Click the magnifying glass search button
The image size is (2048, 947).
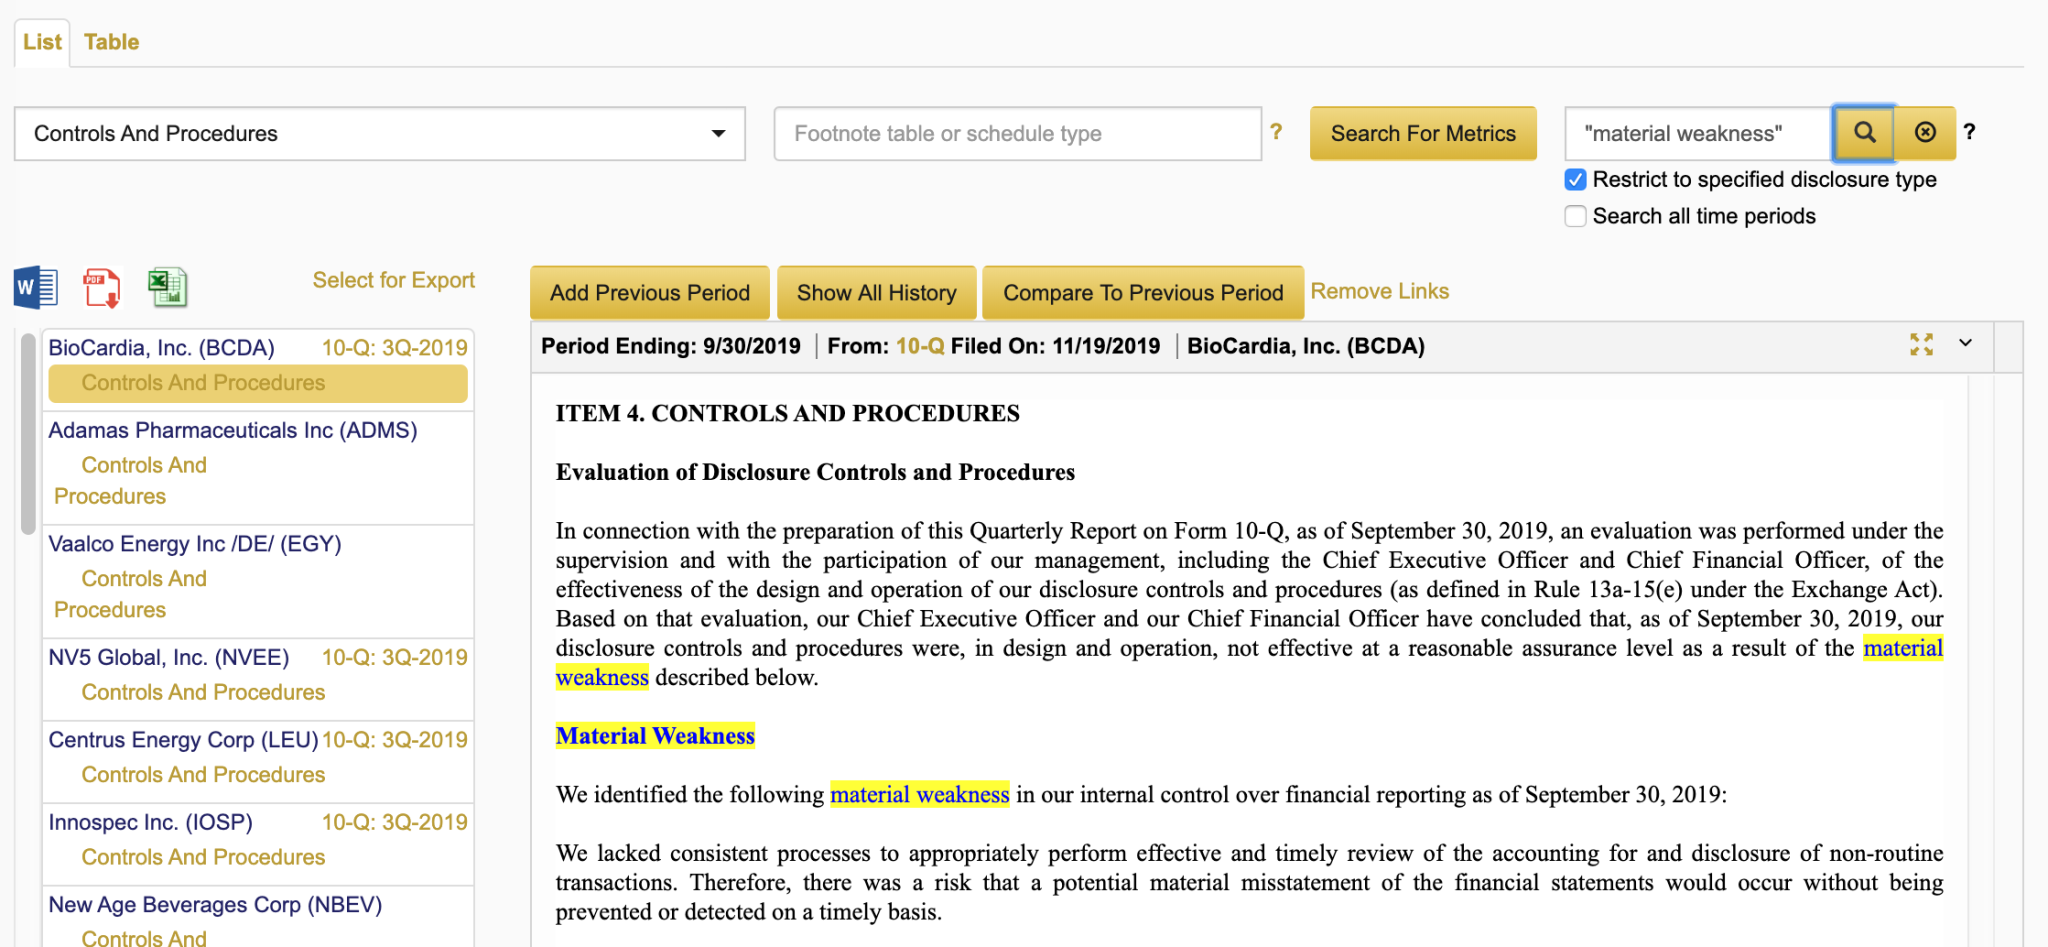pyautogui.click(x=1864, y=133)
